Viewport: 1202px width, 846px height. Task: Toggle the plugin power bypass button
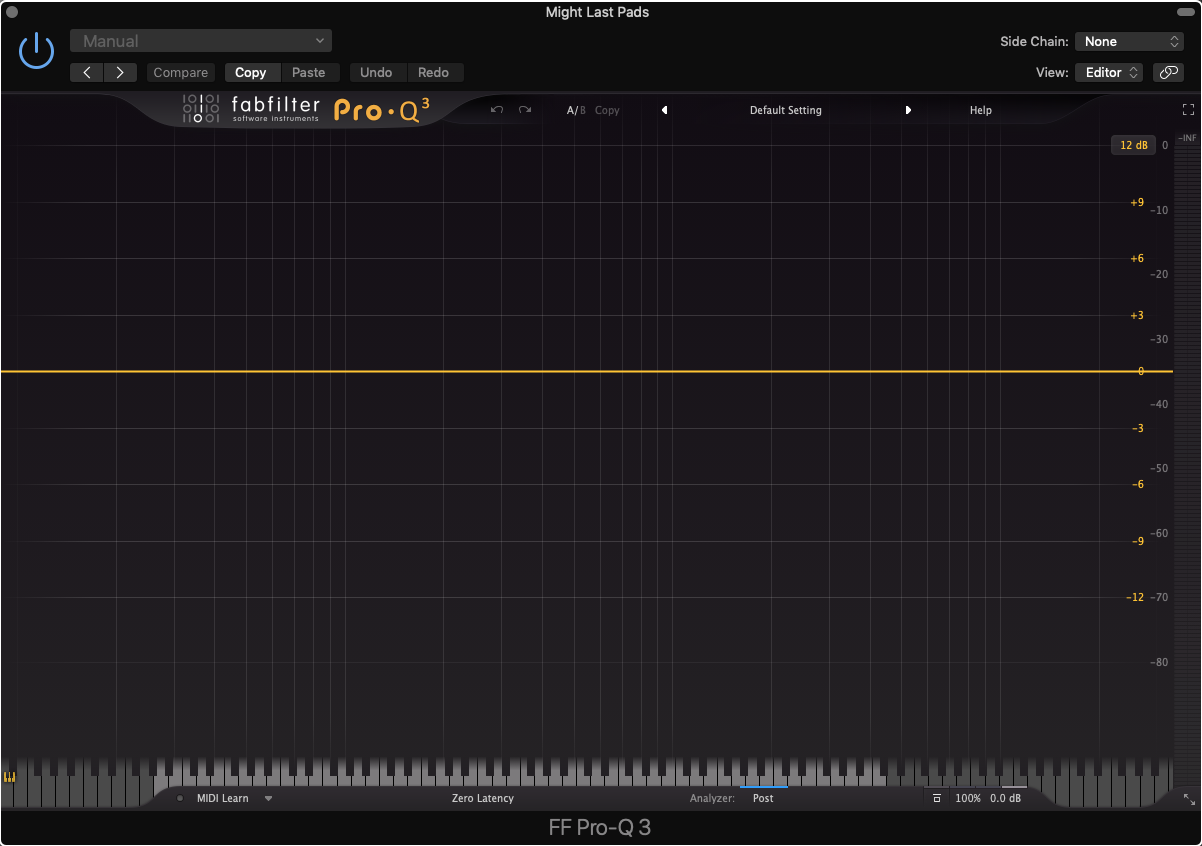pyautogui.click(x=36, y=50)
